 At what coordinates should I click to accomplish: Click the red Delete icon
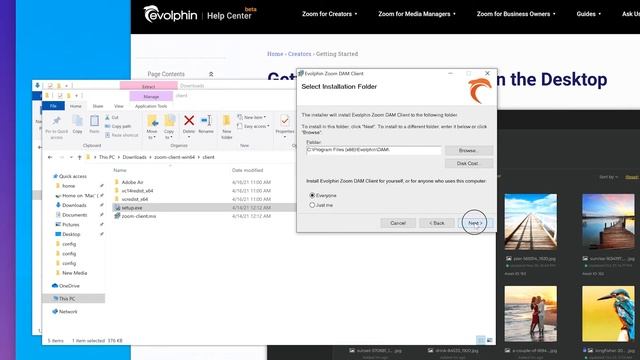point(189,120)
